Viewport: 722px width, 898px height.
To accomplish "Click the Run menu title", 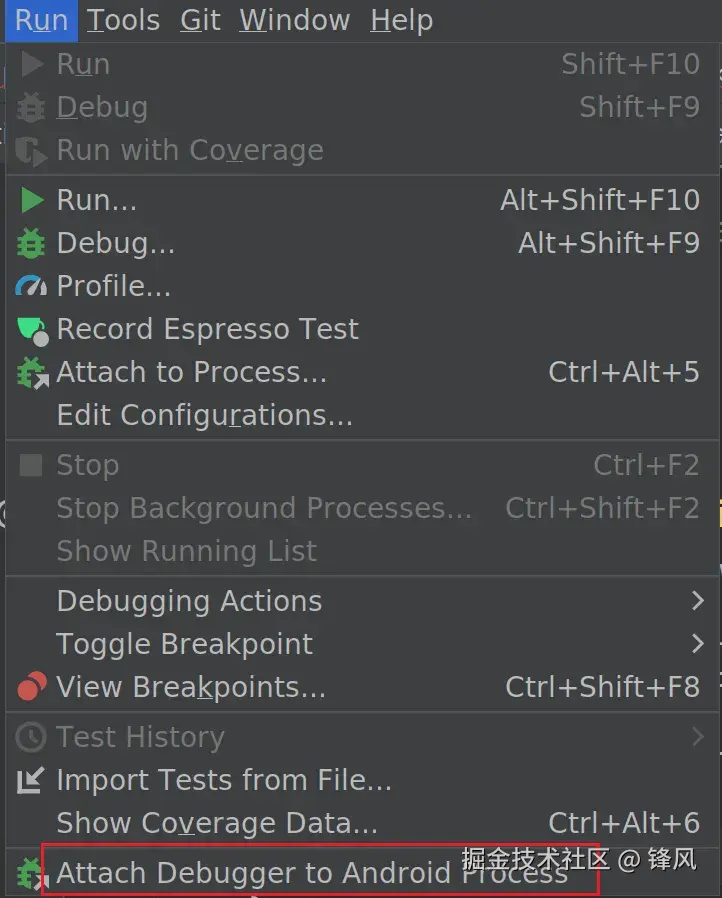I will (x=41, y=20).
